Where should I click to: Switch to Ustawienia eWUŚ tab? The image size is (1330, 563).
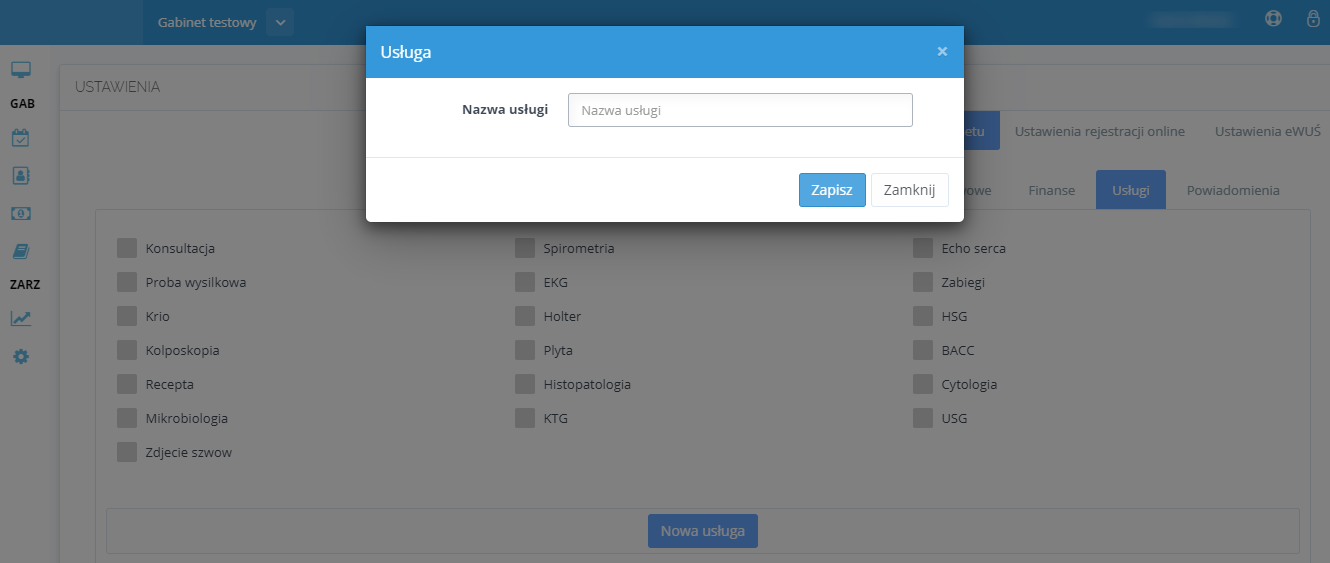point(1268,131)
